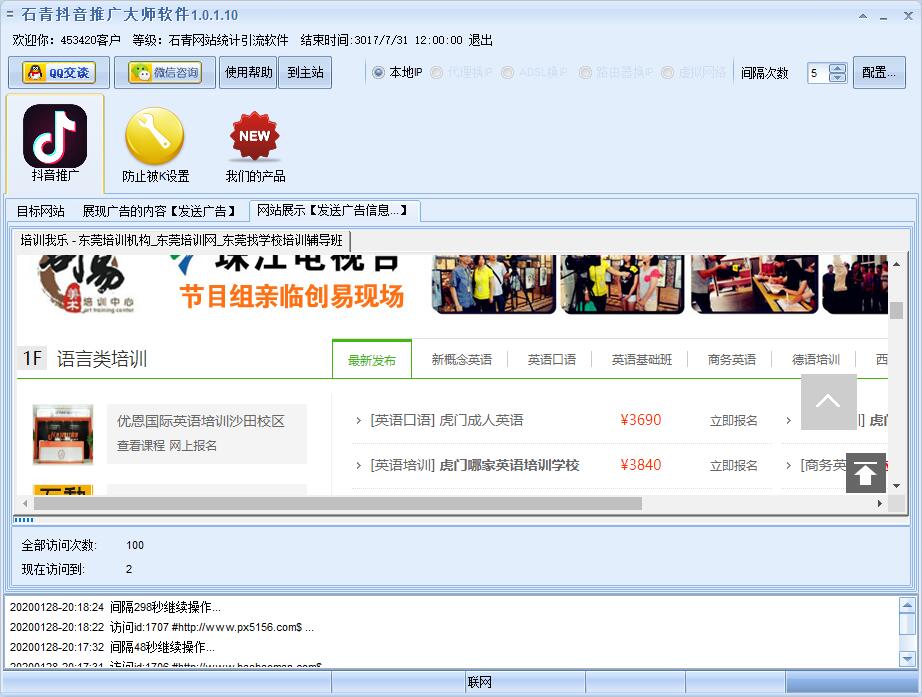Select the log line 间隔298秒继续操作
922x697 pixels.
pos(115,607)
